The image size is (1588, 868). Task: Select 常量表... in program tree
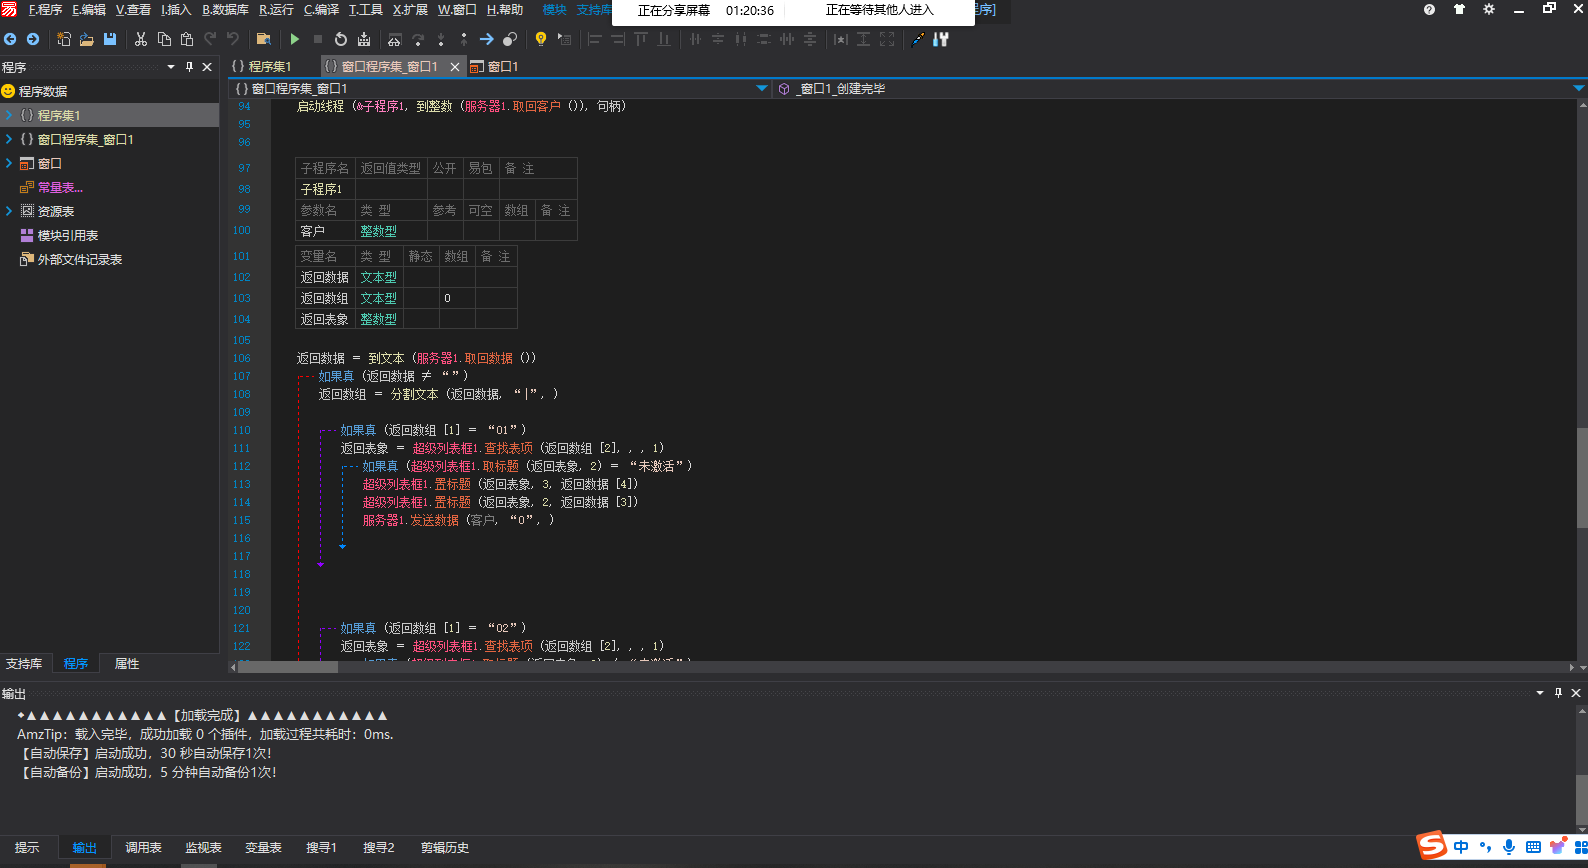tap(60, 187)
